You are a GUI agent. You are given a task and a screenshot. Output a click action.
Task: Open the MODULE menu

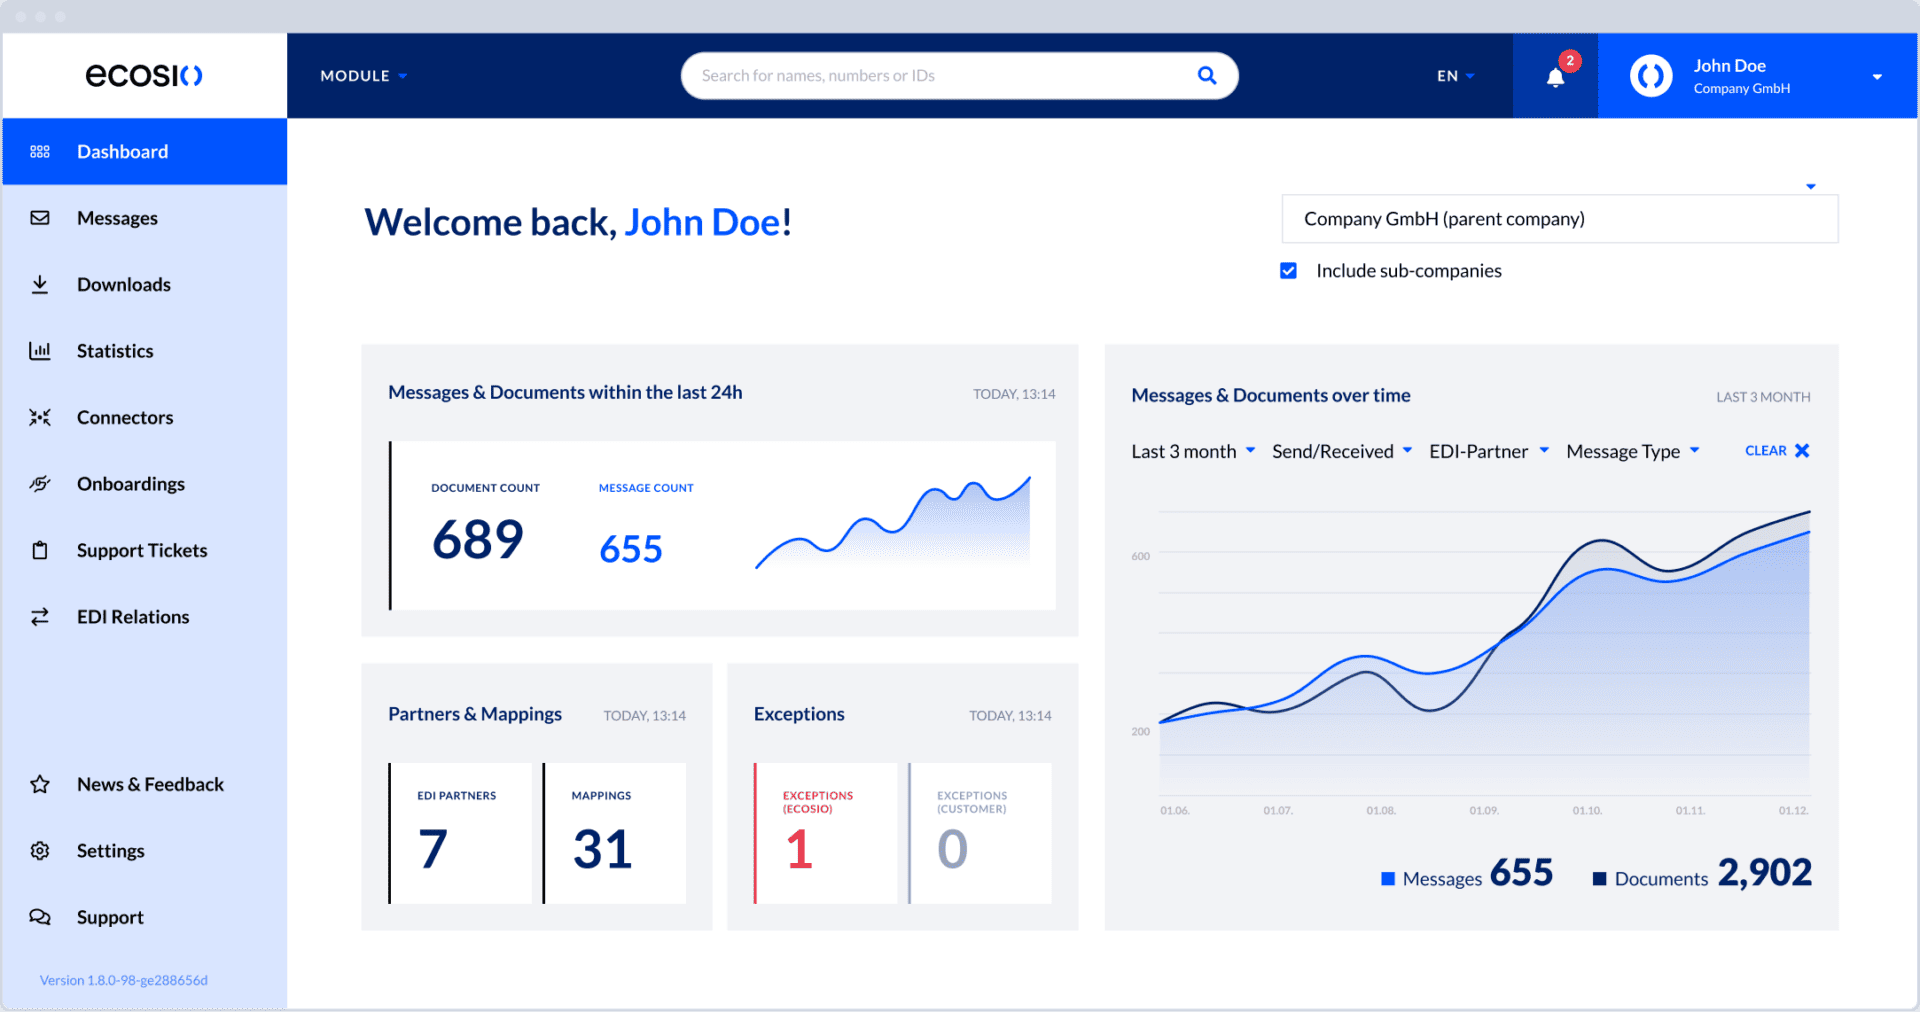(x=362, y=75)
